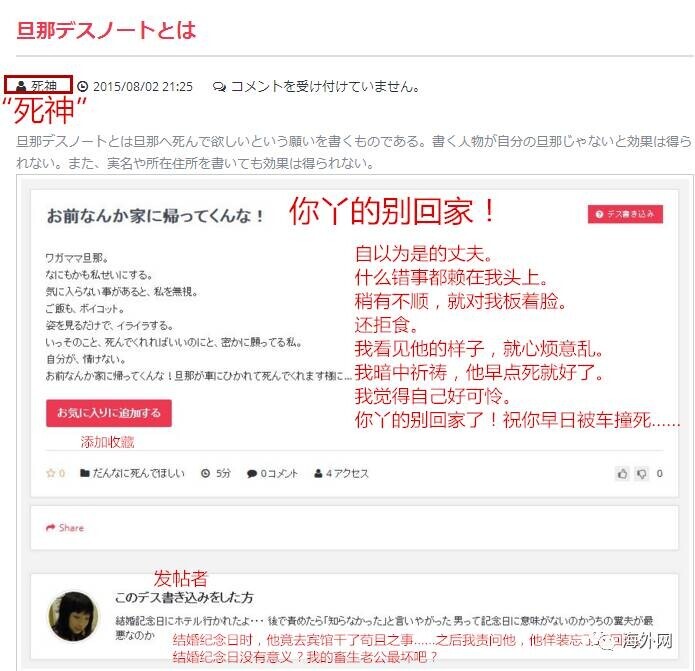Image resolution: width=695 pixels, height=671 pixels.
Task: Click お気に入りに追加する favorite button
Action: point(109,413)
